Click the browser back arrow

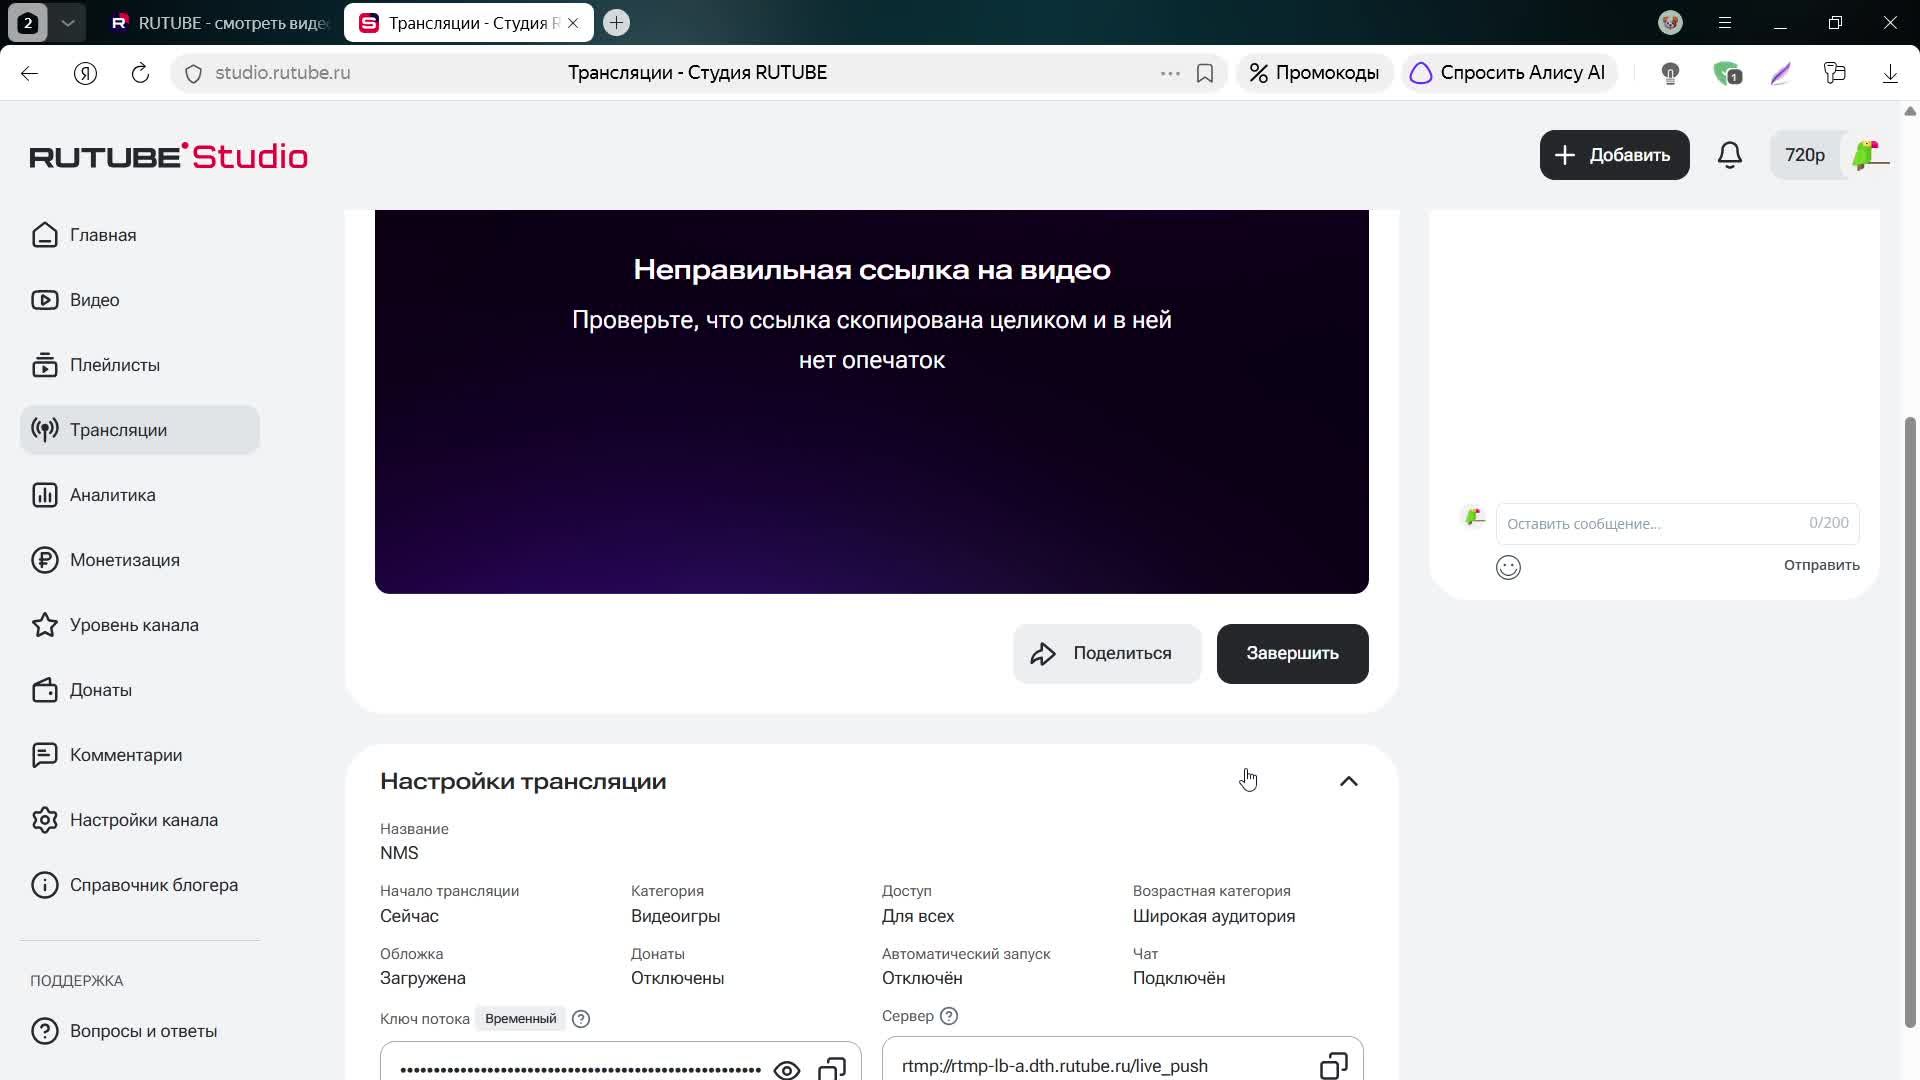[29, 73]
